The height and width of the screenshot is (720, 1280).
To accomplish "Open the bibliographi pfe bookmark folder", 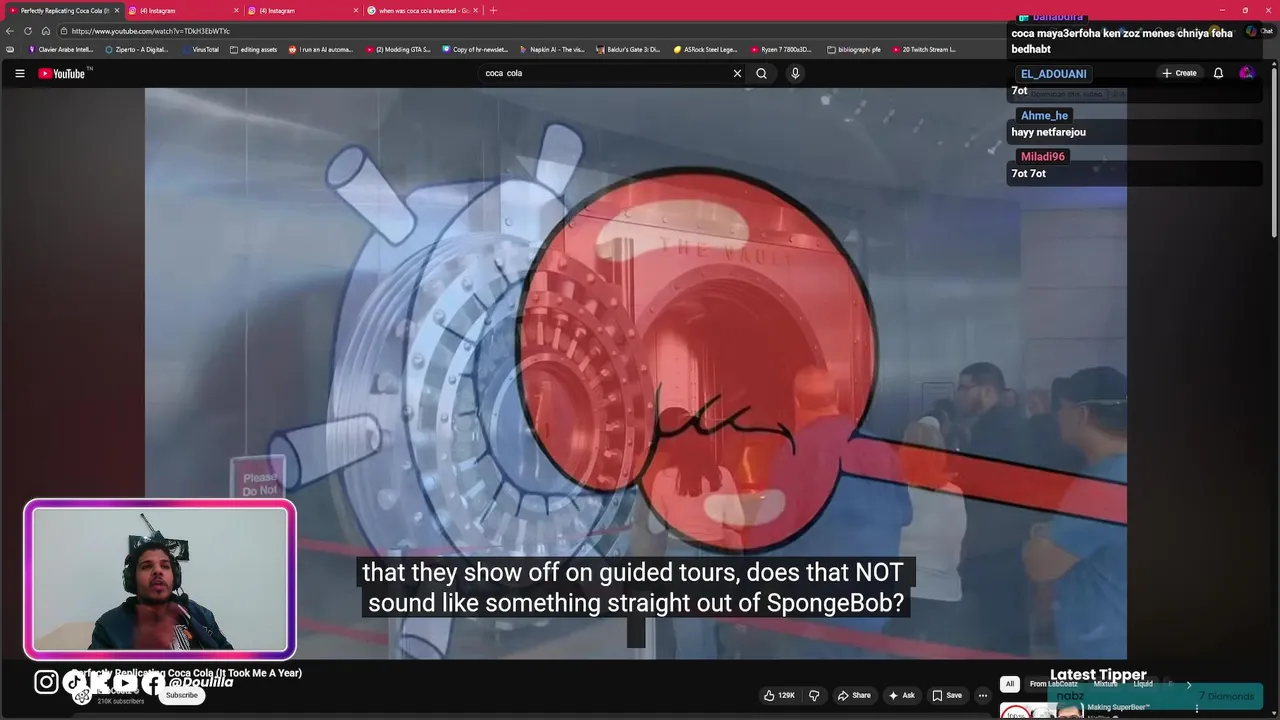I will point(854,49).
